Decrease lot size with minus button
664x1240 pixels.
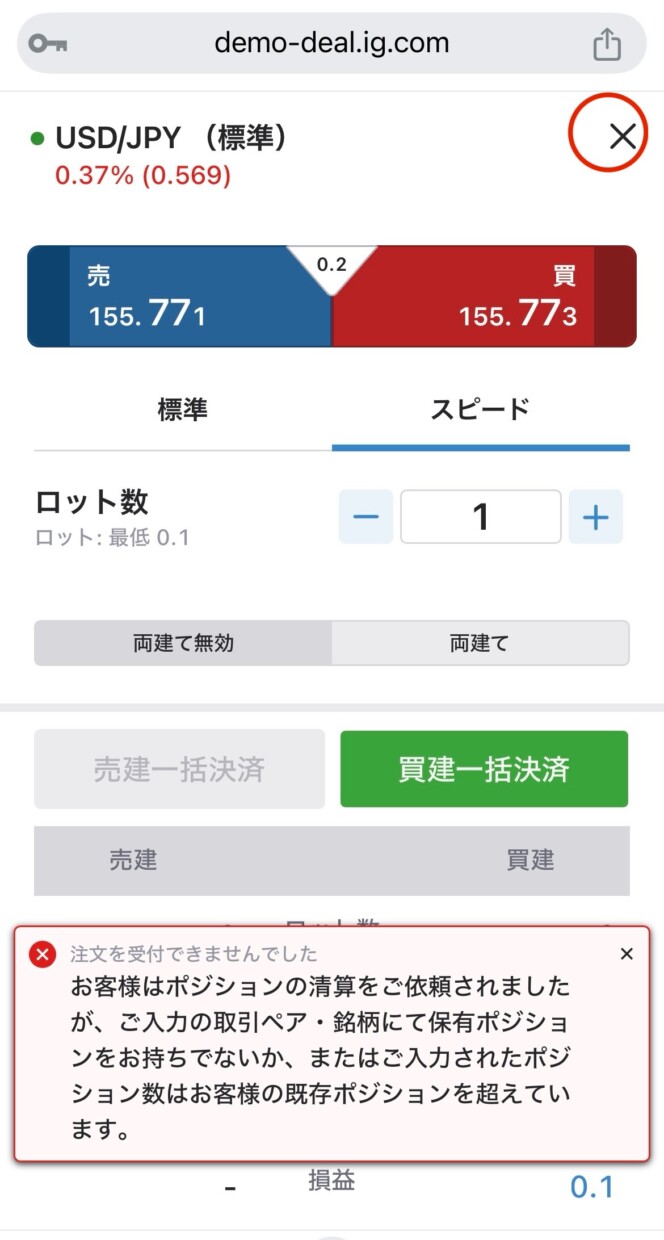[366, 517]
